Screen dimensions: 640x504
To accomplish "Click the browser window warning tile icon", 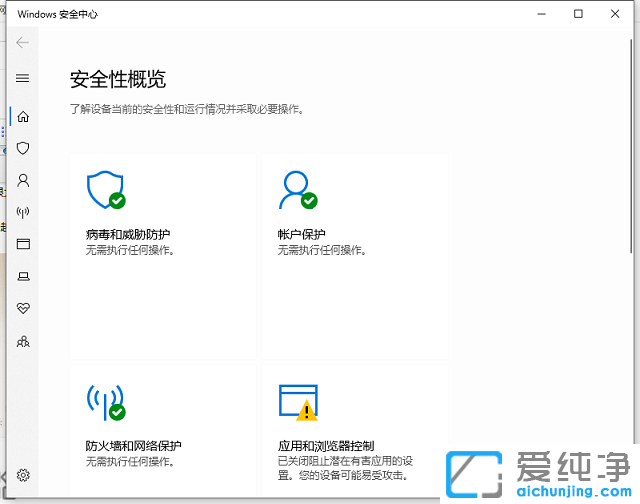I will [x=297, y=400].
